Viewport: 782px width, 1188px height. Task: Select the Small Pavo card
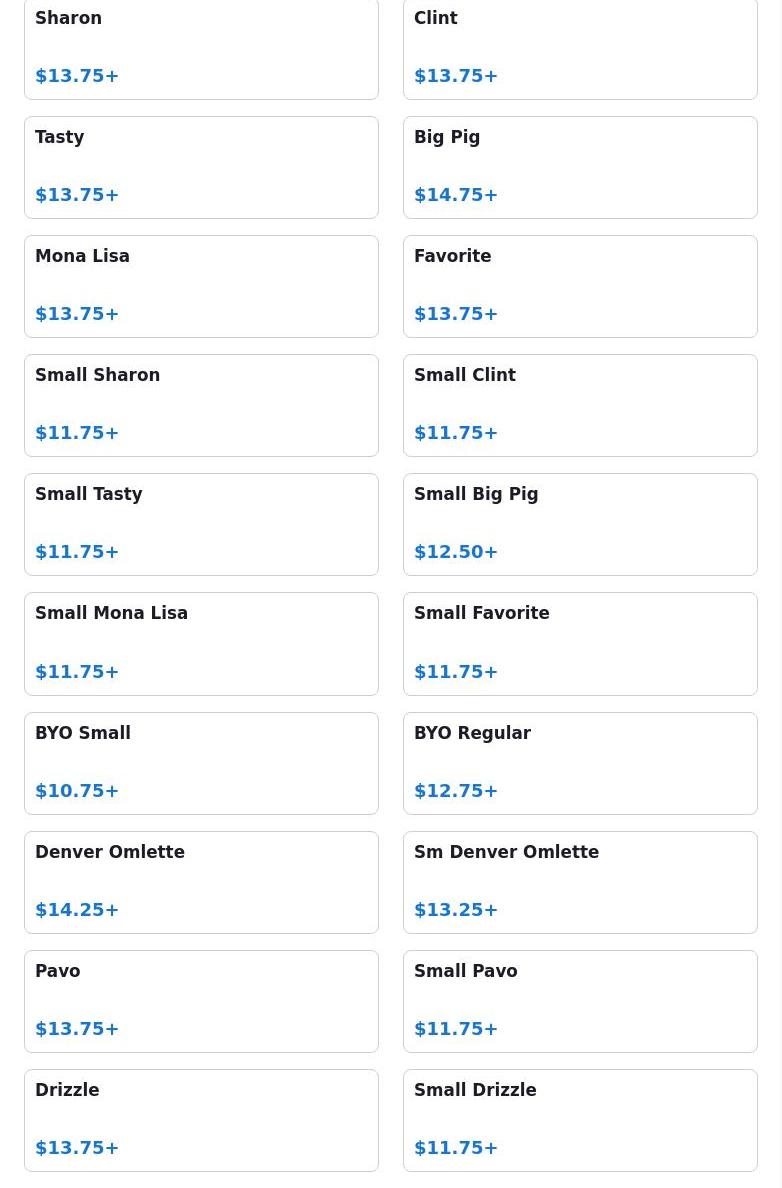pos(580,1001)
